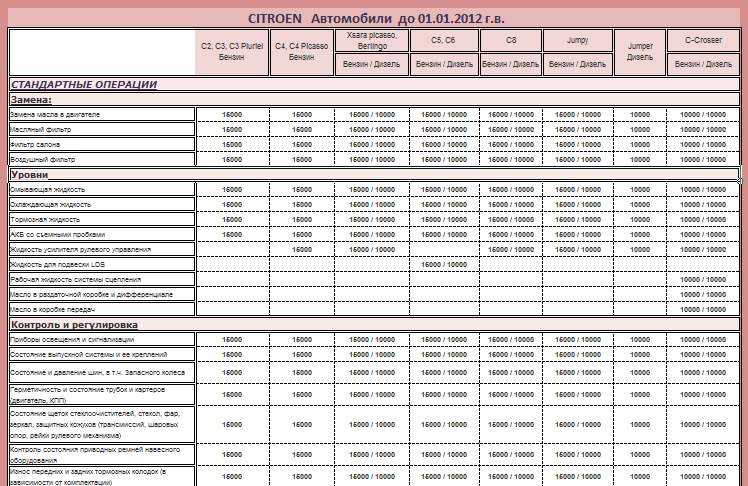Select Jumper '10000' in 'Тормозная жидкость' row
The height and width of the screenshot is (486, 748).
(x=640, y=220)
